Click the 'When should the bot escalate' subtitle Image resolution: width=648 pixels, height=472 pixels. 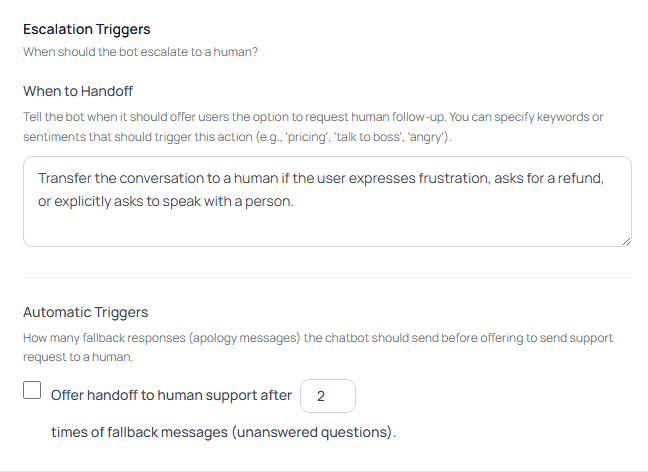[x=140, y=52]
